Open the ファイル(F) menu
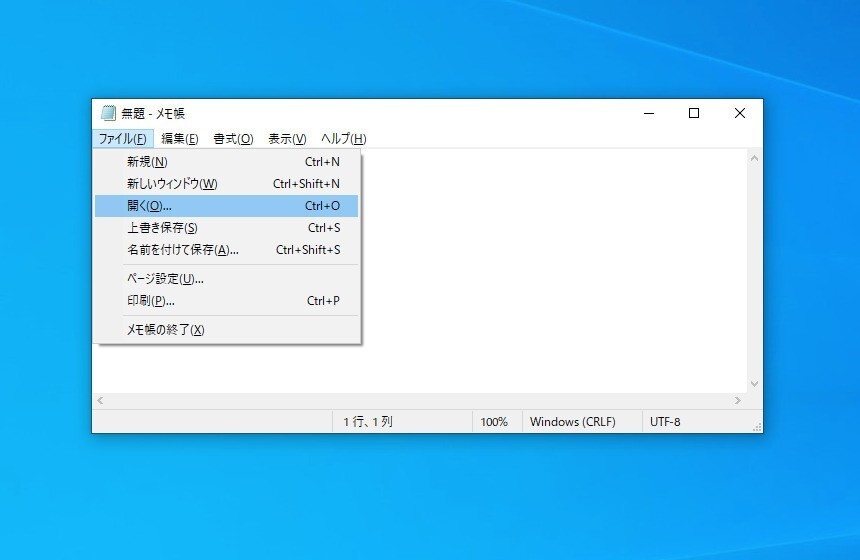The width and height of the screenshot is (860, 560). [122, 139]
